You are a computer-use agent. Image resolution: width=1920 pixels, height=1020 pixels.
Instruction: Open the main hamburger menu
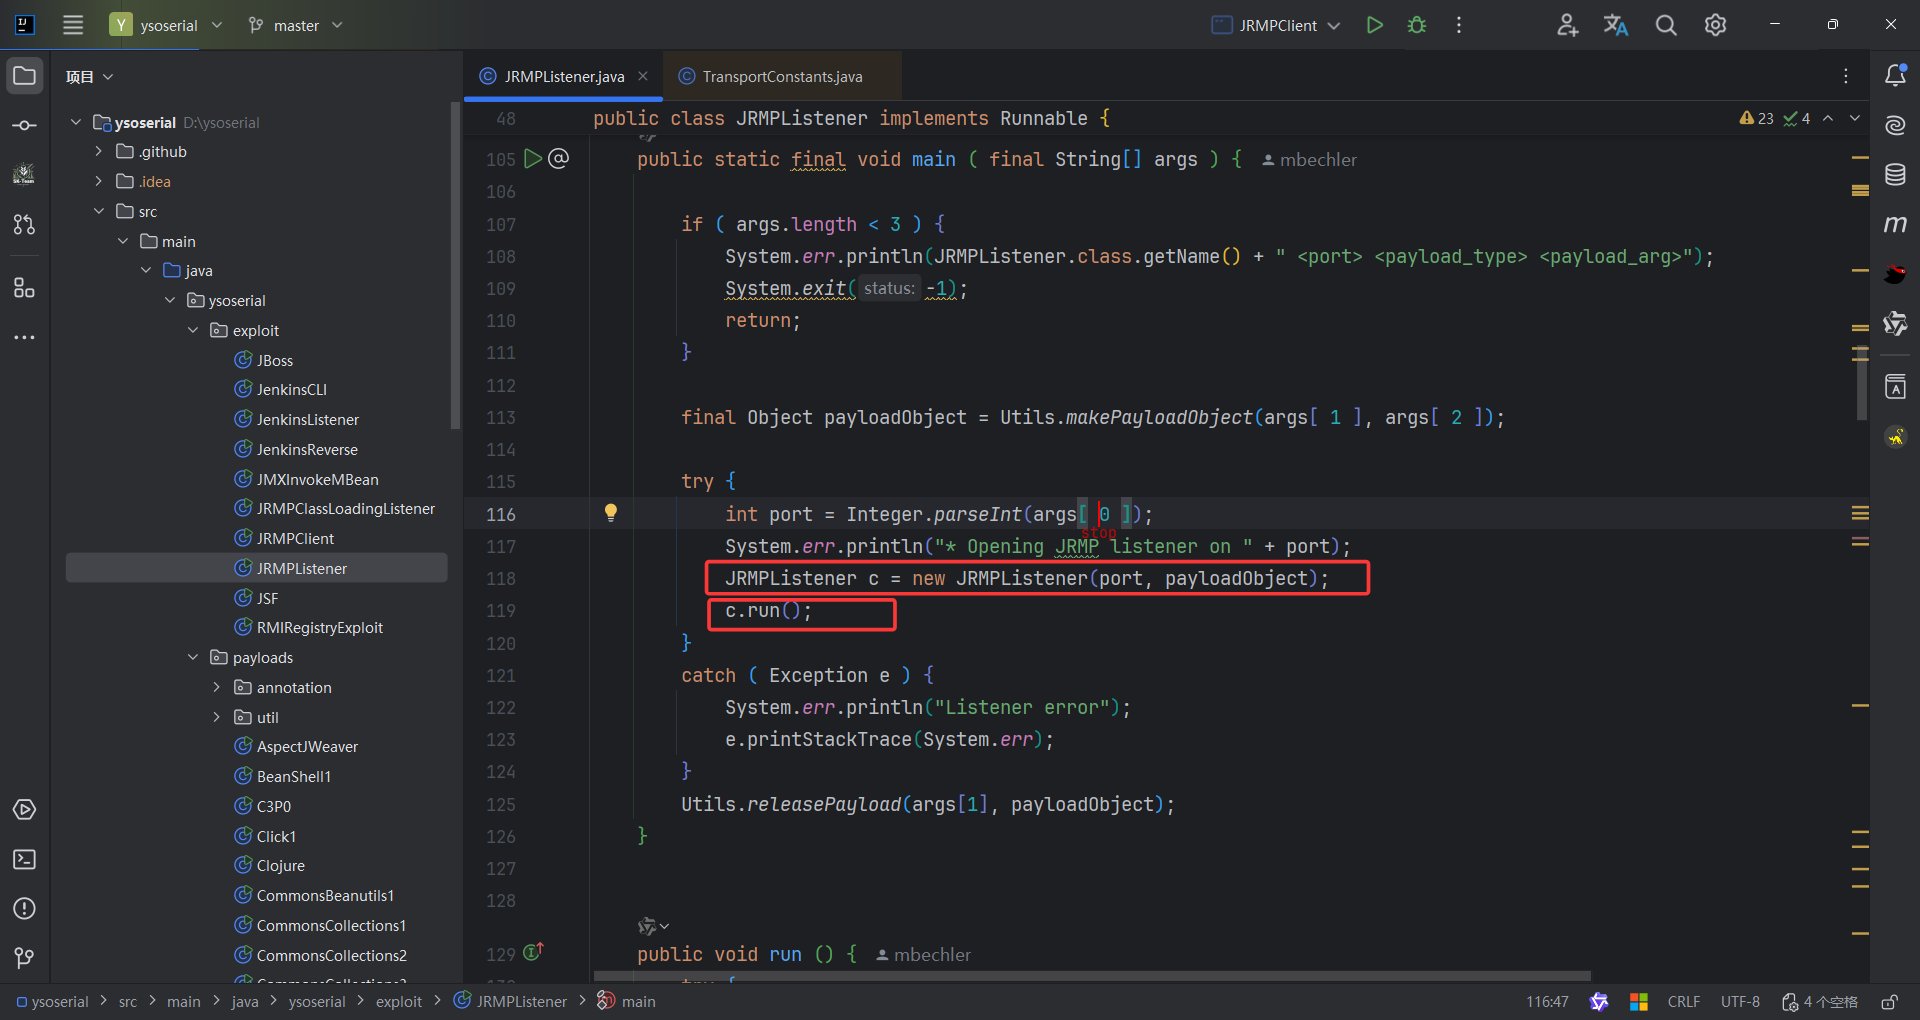[x=73, y=25]
